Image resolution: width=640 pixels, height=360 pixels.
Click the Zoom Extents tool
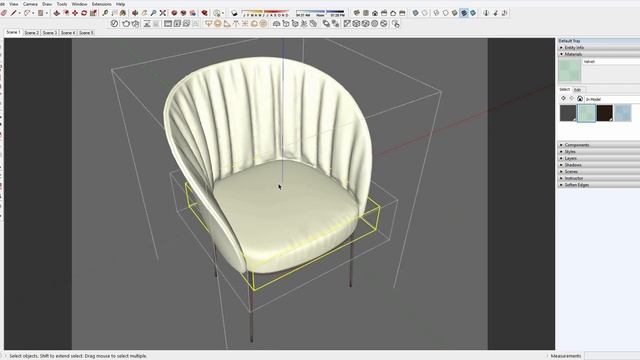(x=162, y=13)
